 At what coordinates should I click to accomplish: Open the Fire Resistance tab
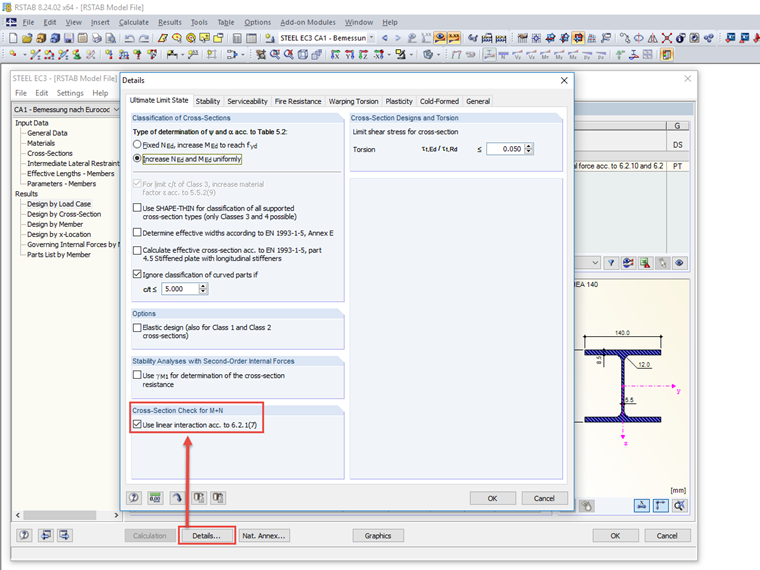click(x=298, y=101)
